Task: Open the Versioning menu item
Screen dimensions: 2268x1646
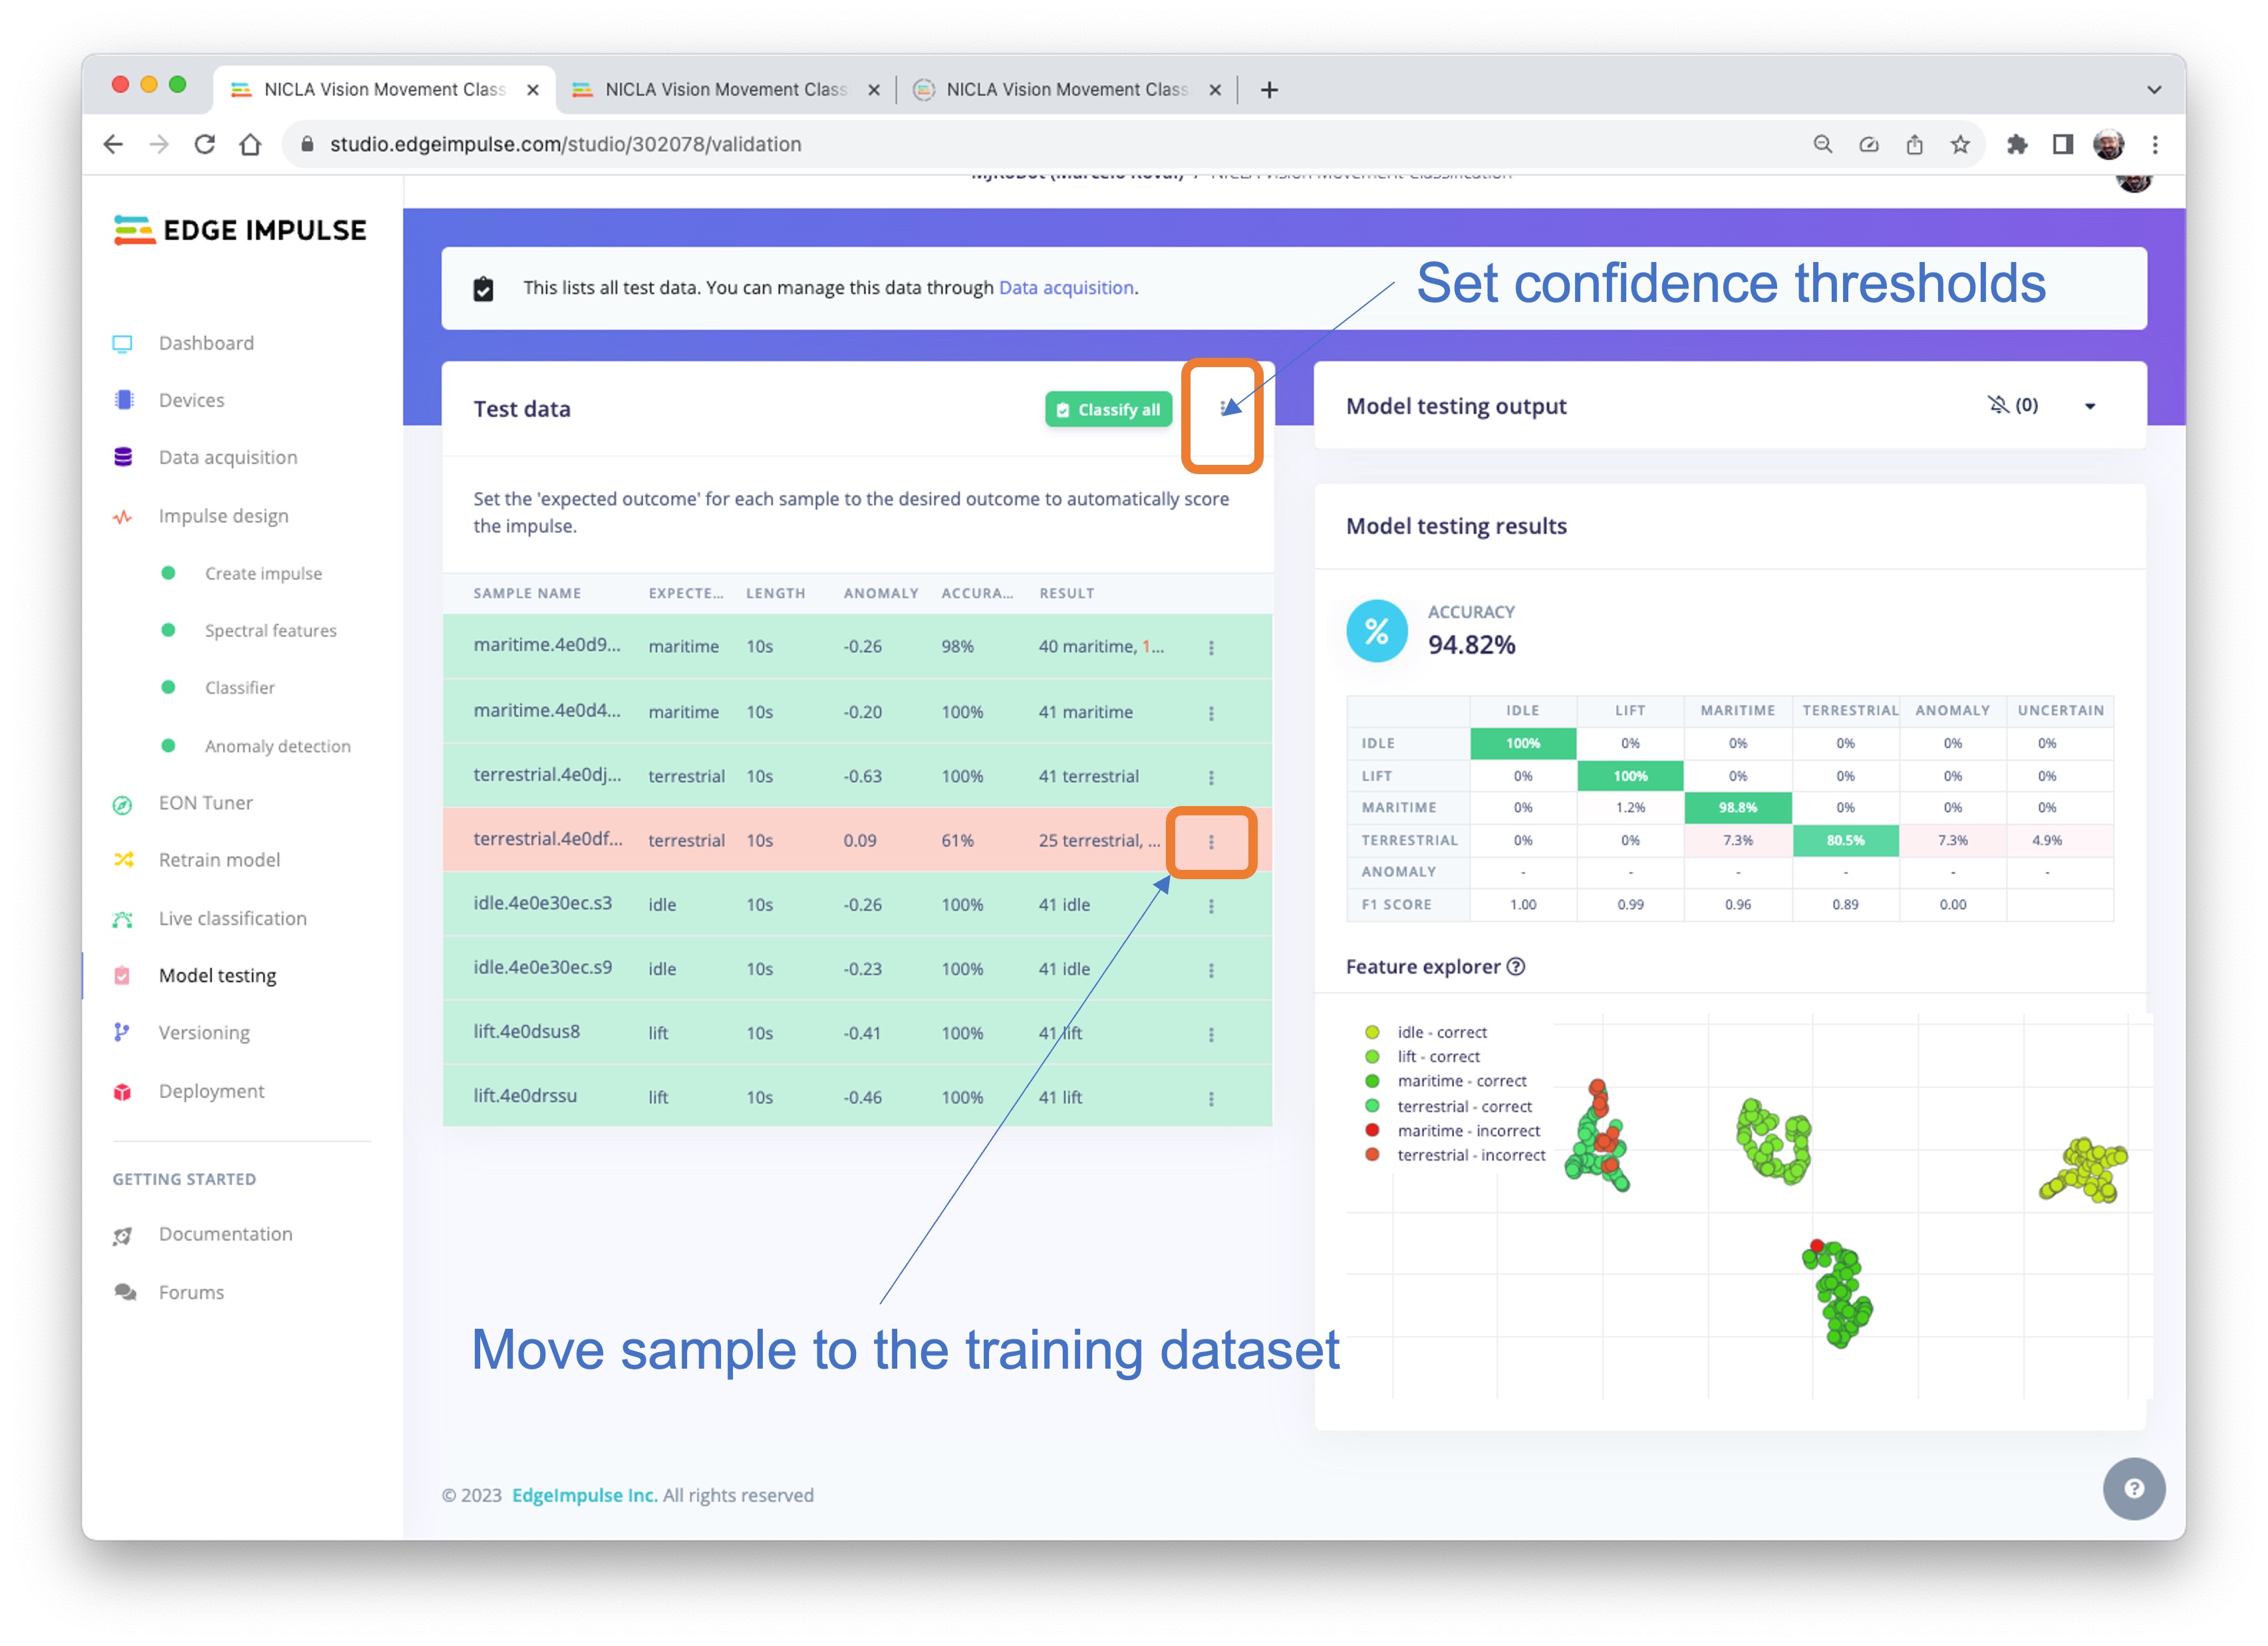Action: tap(204, 1032)
